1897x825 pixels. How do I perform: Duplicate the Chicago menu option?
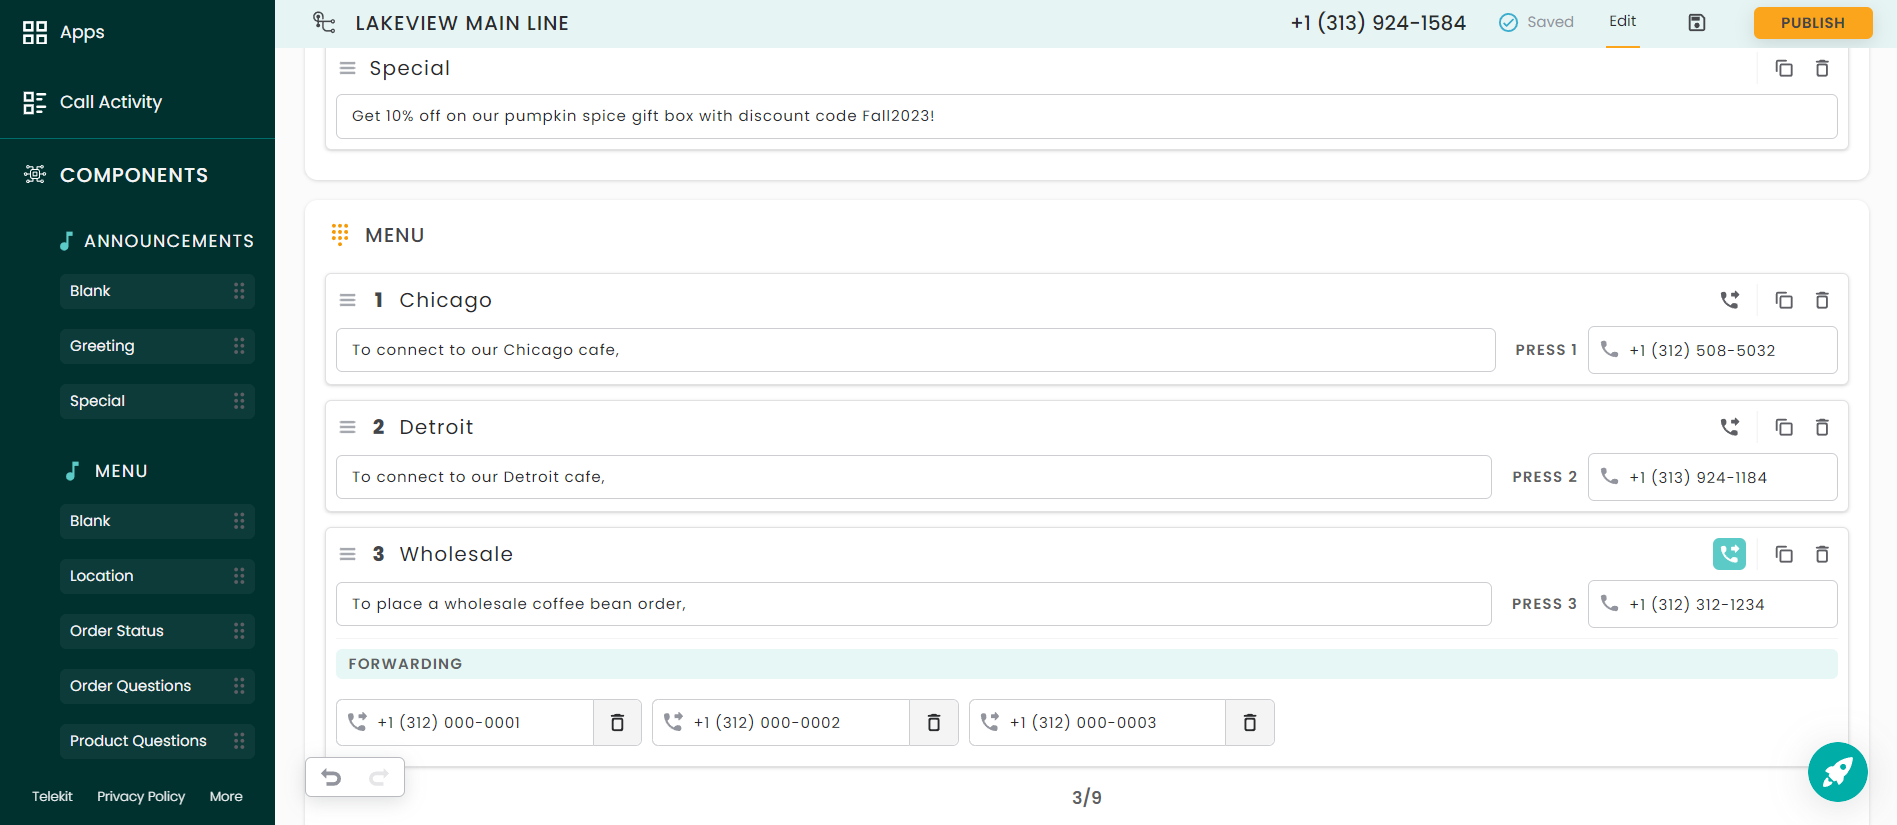1784,300
